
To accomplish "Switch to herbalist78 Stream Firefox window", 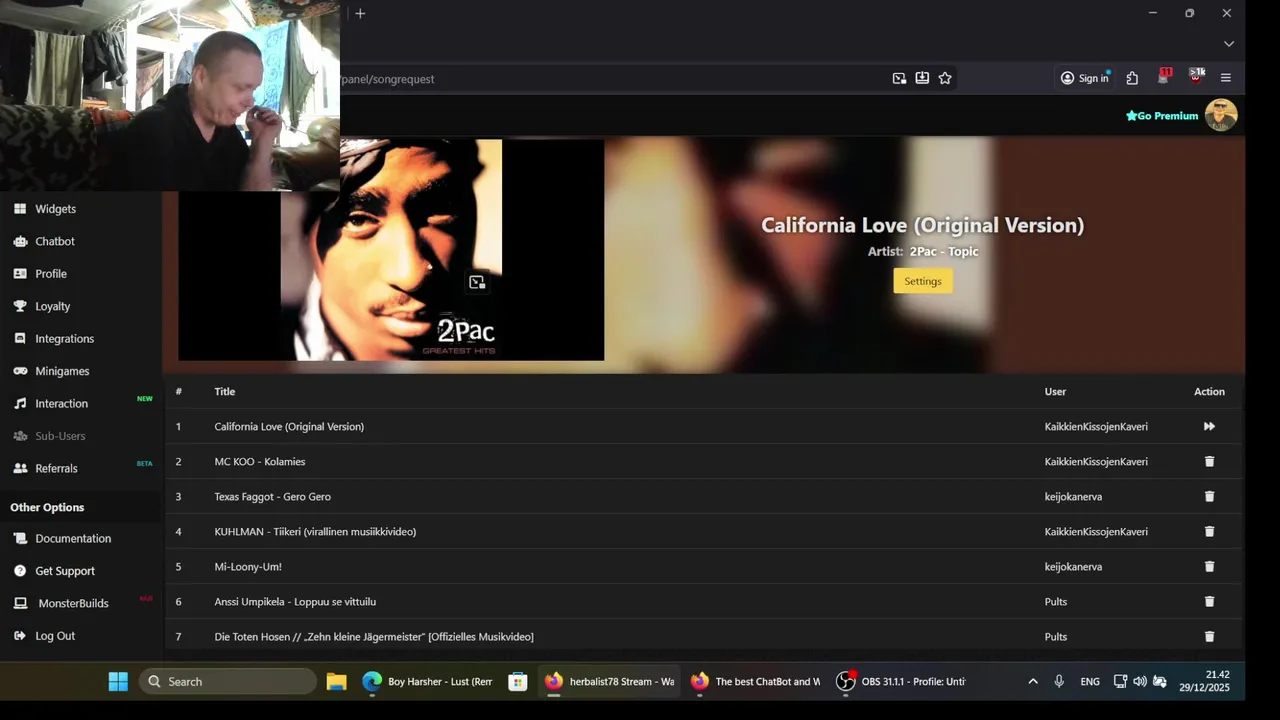I will [x=610, y=682].
